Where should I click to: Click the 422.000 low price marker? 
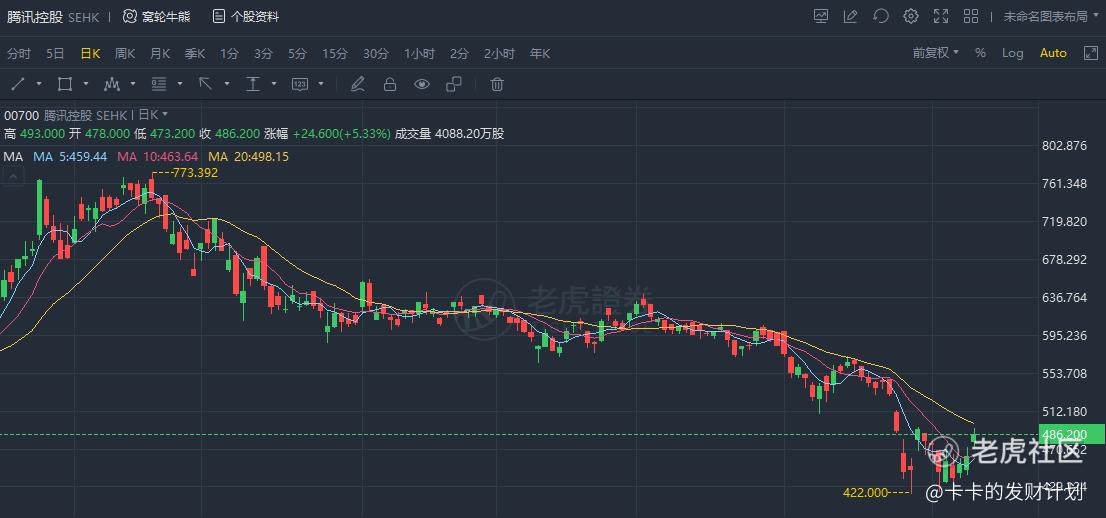pyautogui.click(x=865, y=493)
